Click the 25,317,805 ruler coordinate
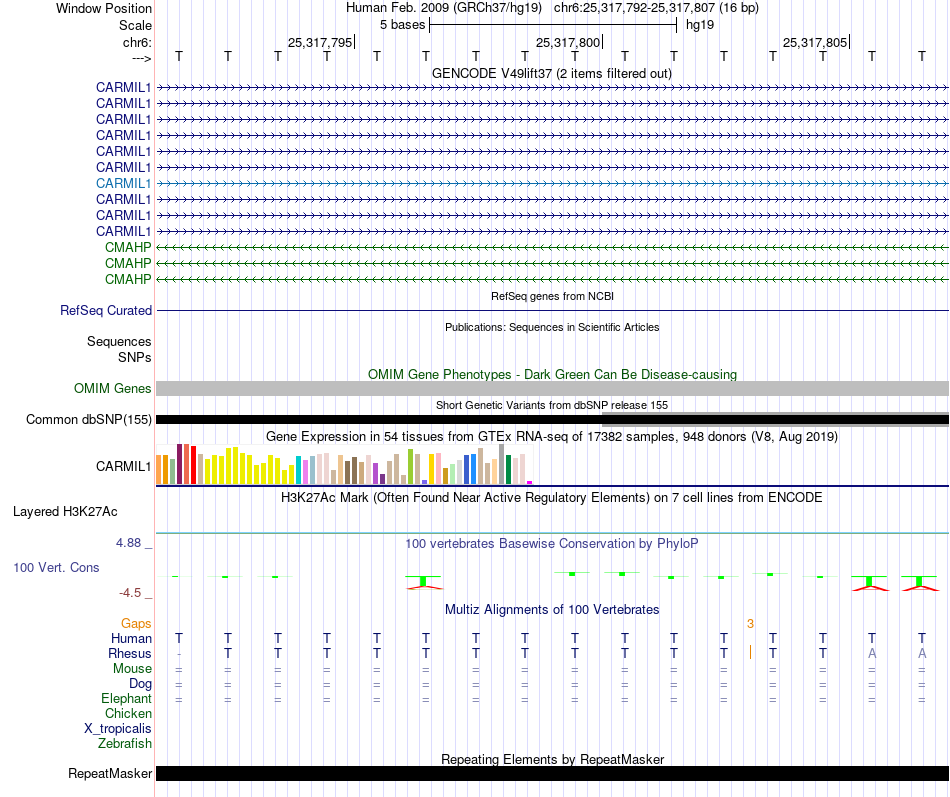 [x=815, y=42]
